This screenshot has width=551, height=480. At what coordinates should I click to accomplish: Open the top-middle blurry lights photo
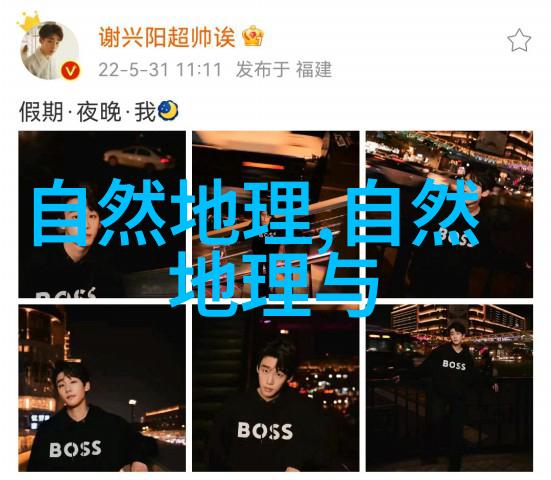pos(276,214)
